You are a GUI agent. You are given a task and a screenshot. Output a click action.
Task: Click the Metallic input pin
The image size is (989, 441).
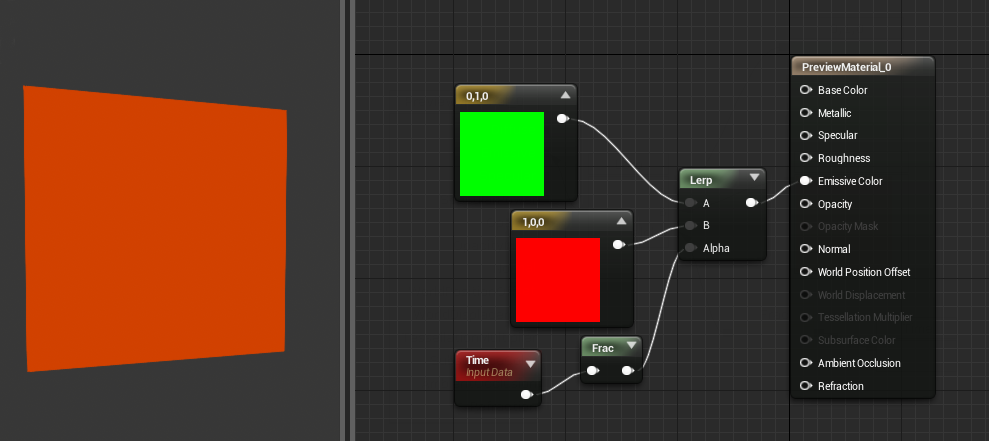(x=805, y=113)
